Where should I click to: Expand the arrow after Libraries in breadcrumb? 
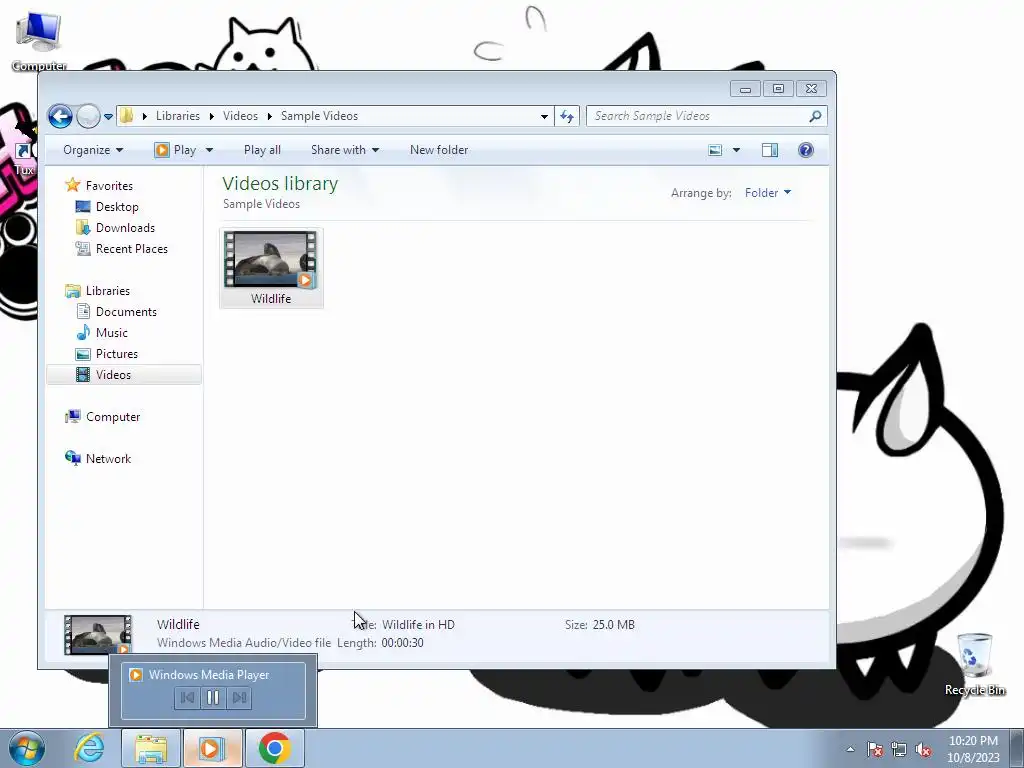pos(212,116)
